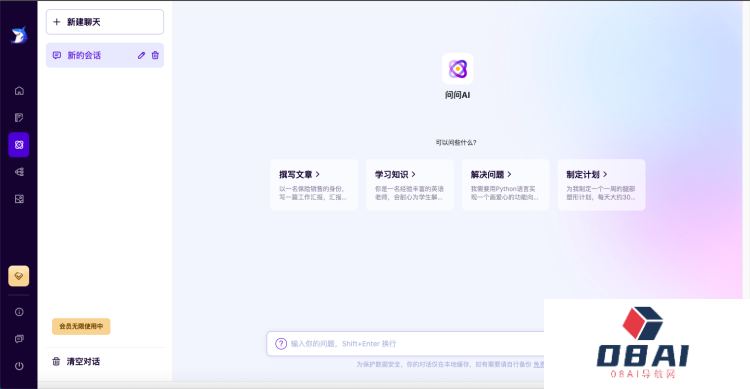Click the gold diamond membership icon
This screenshot has height=389, width=750.
click(x=19, y=276)
